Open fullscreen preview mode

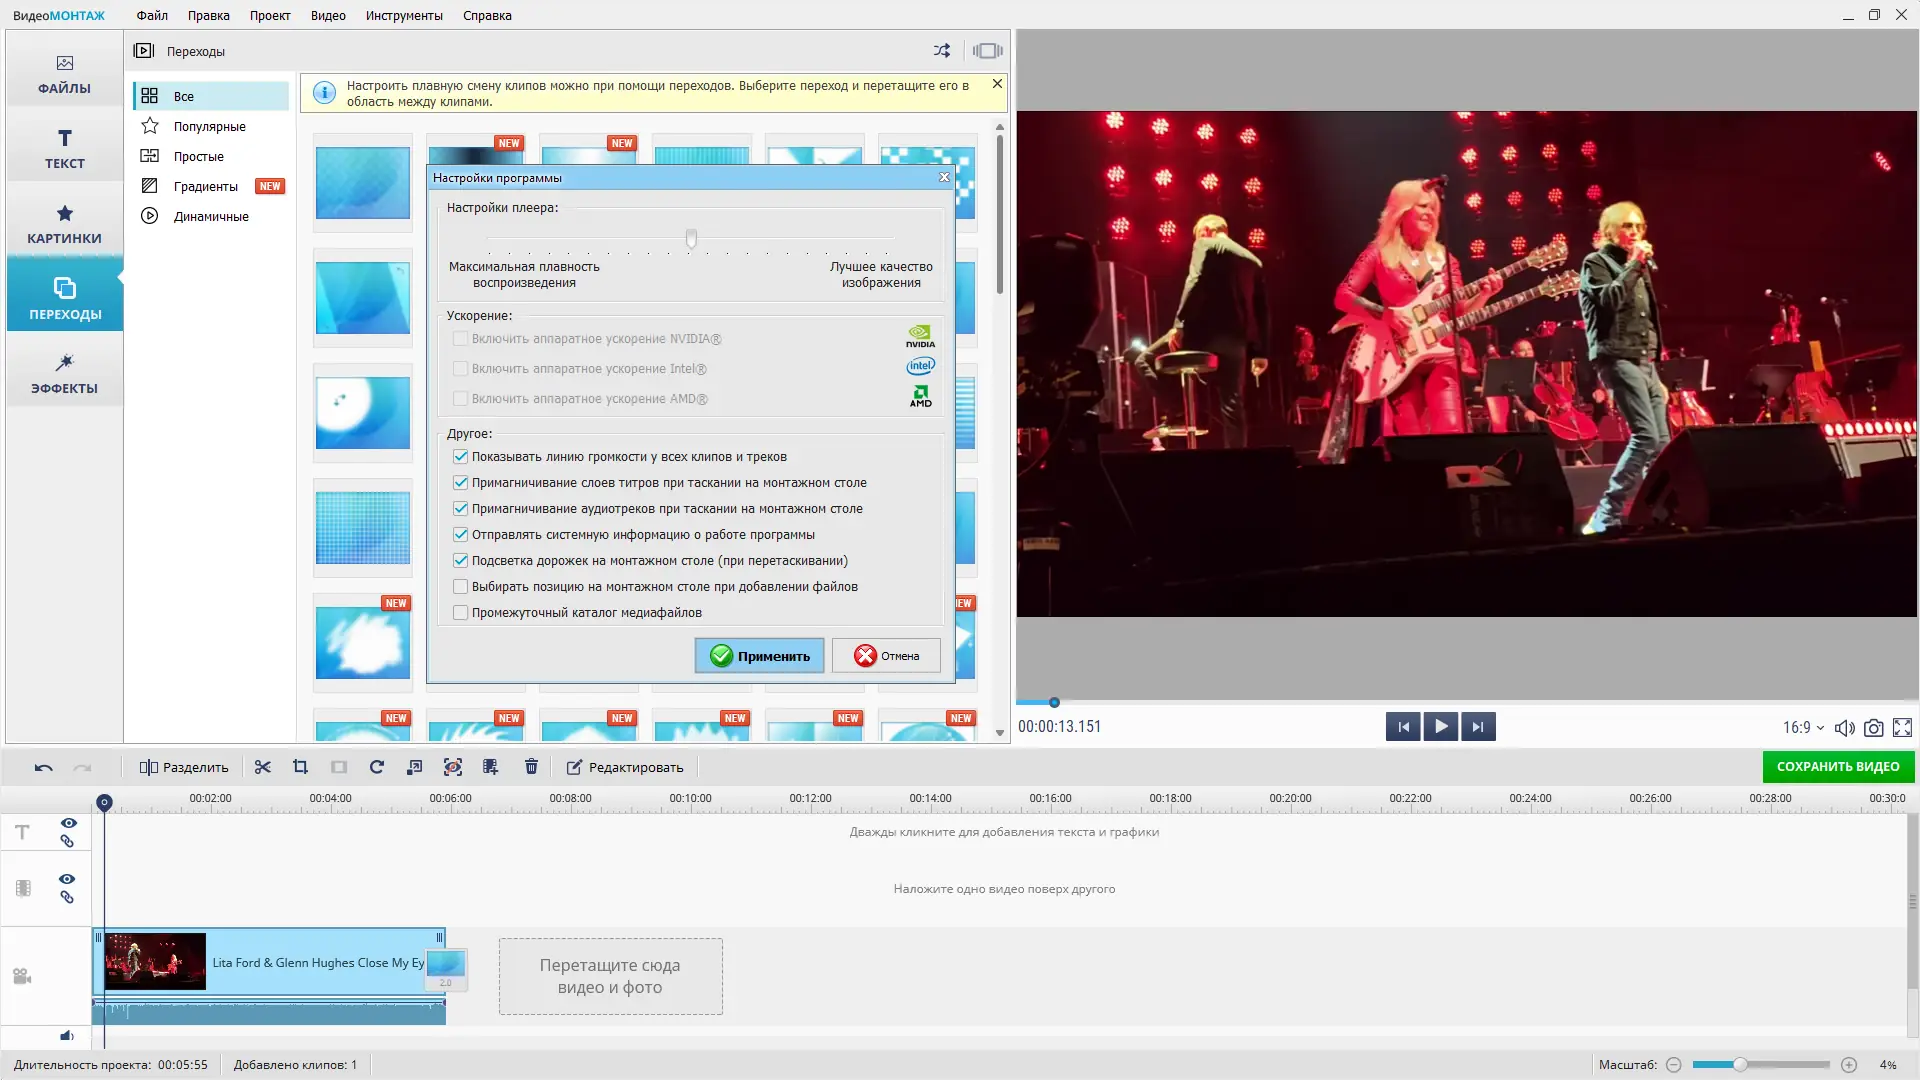point(1902,728)
